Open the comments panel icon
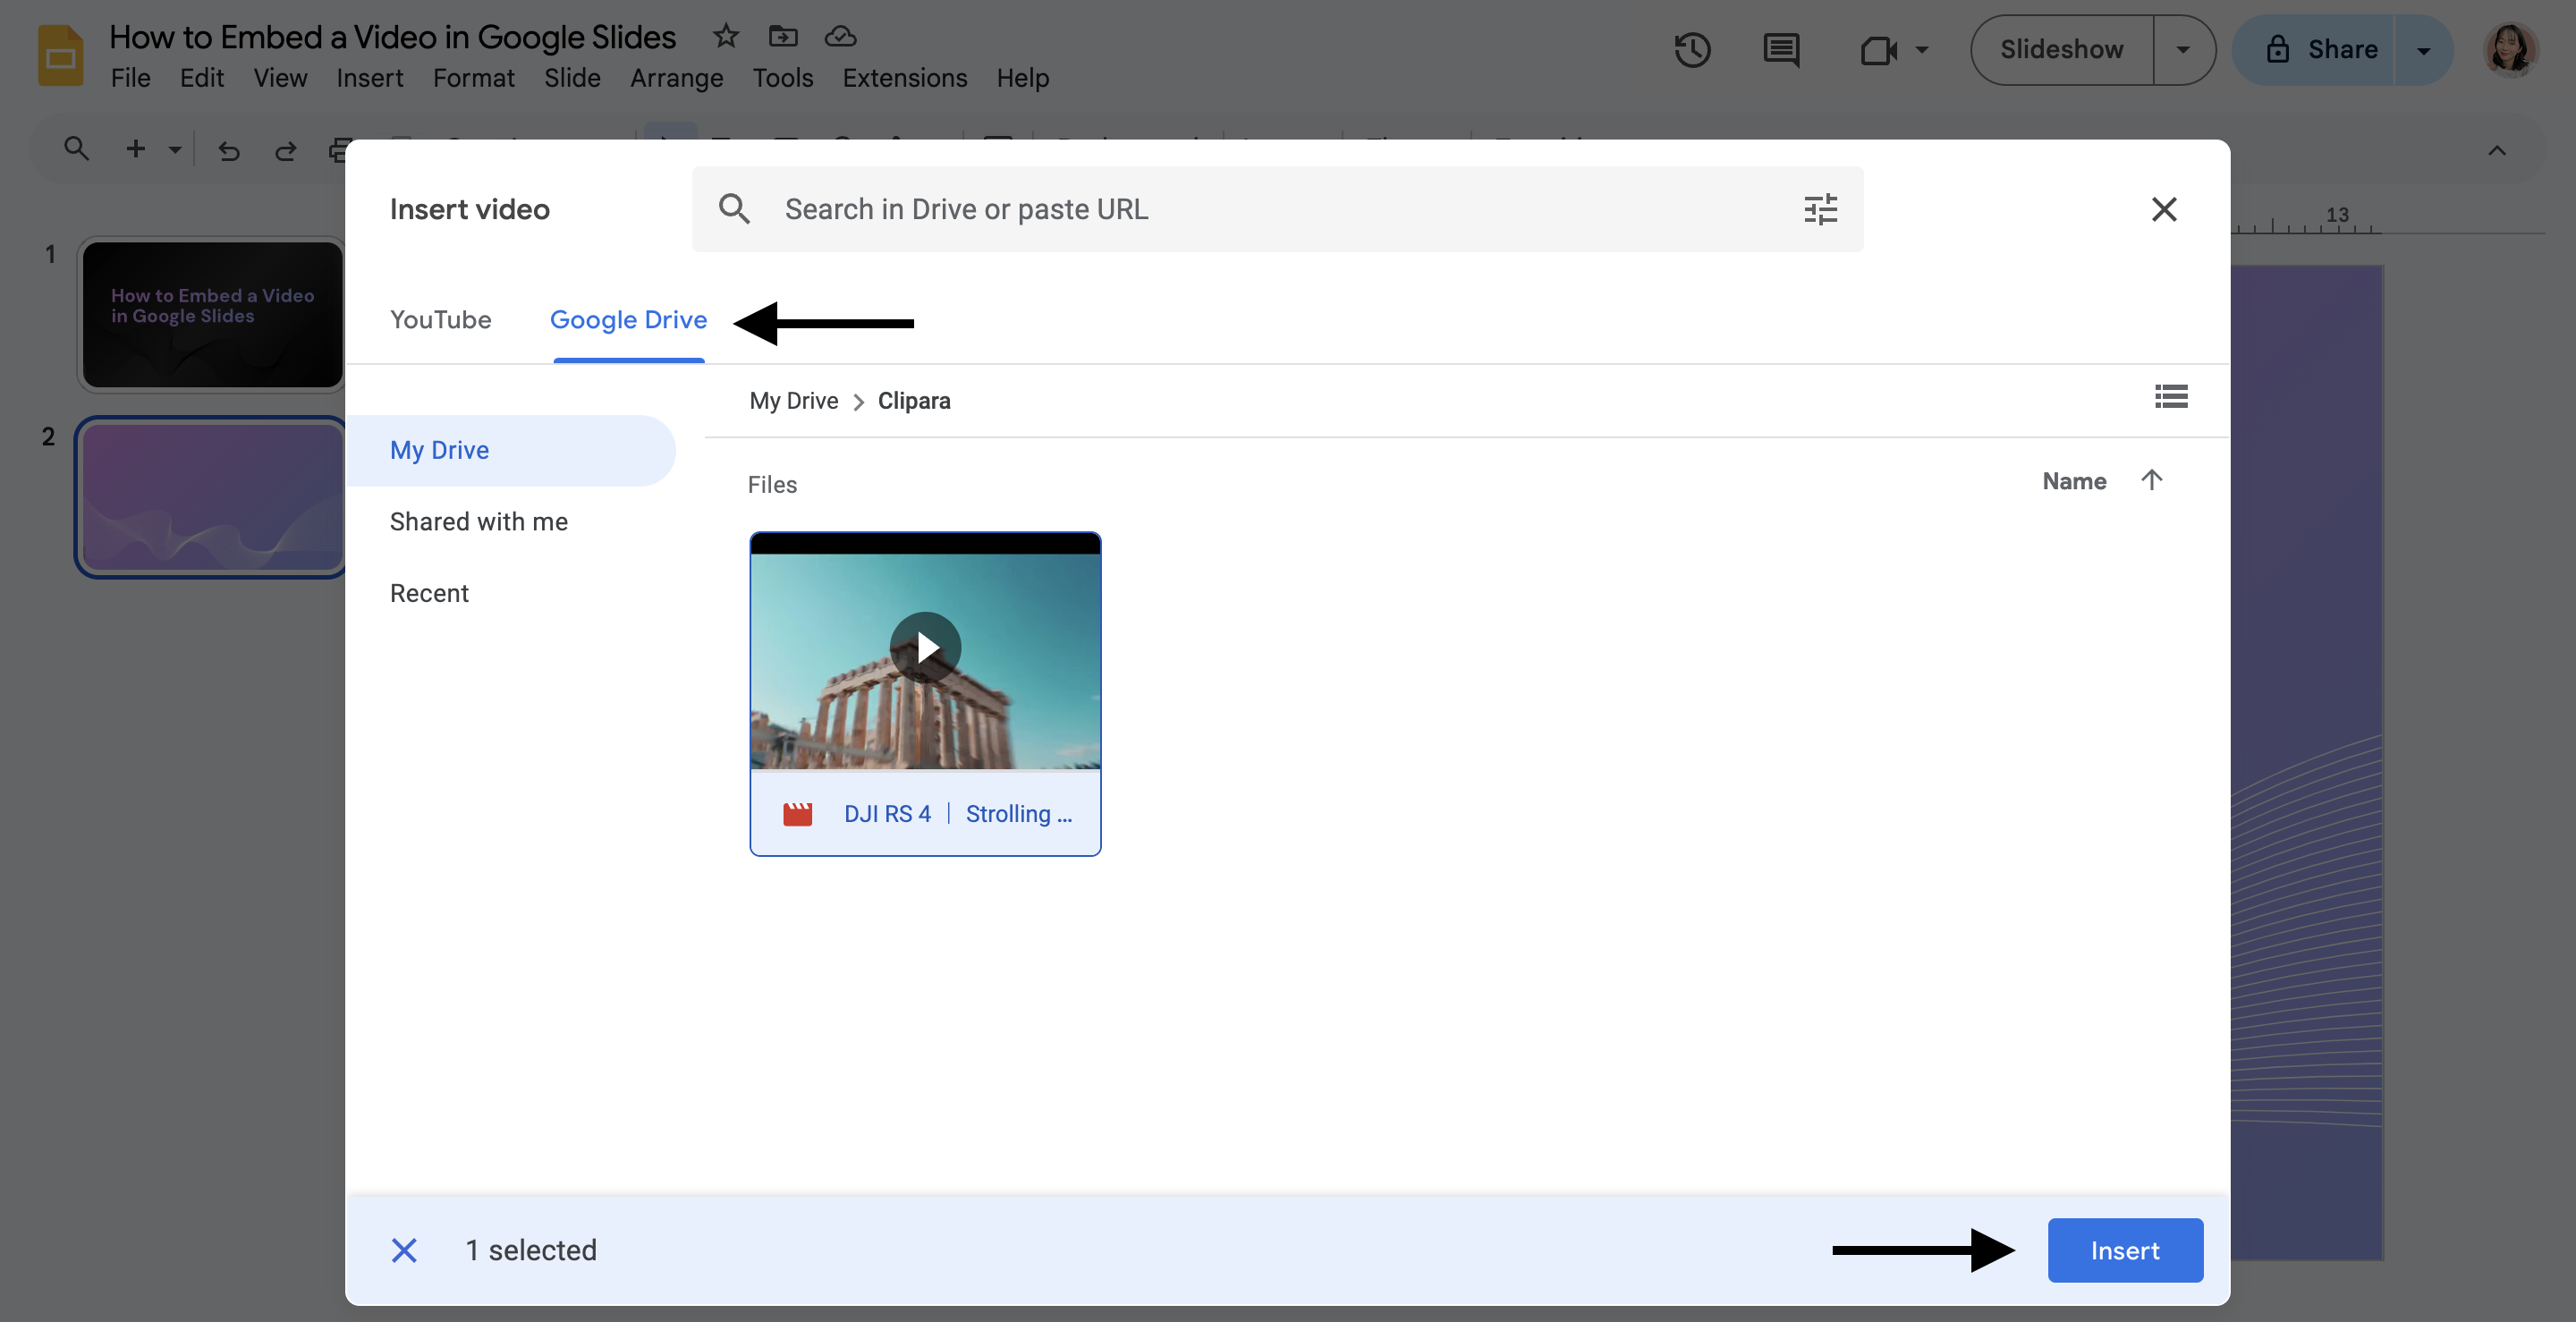Image resolution: width=2576 pixels, height=1322 pixels. coord(1781,50)
